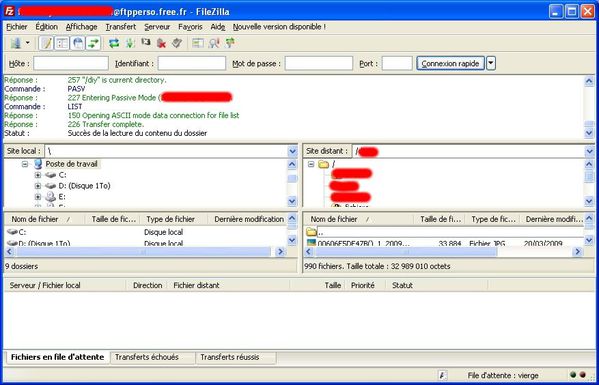Sort local files by Type de fichier

click(x=173, y=219)
